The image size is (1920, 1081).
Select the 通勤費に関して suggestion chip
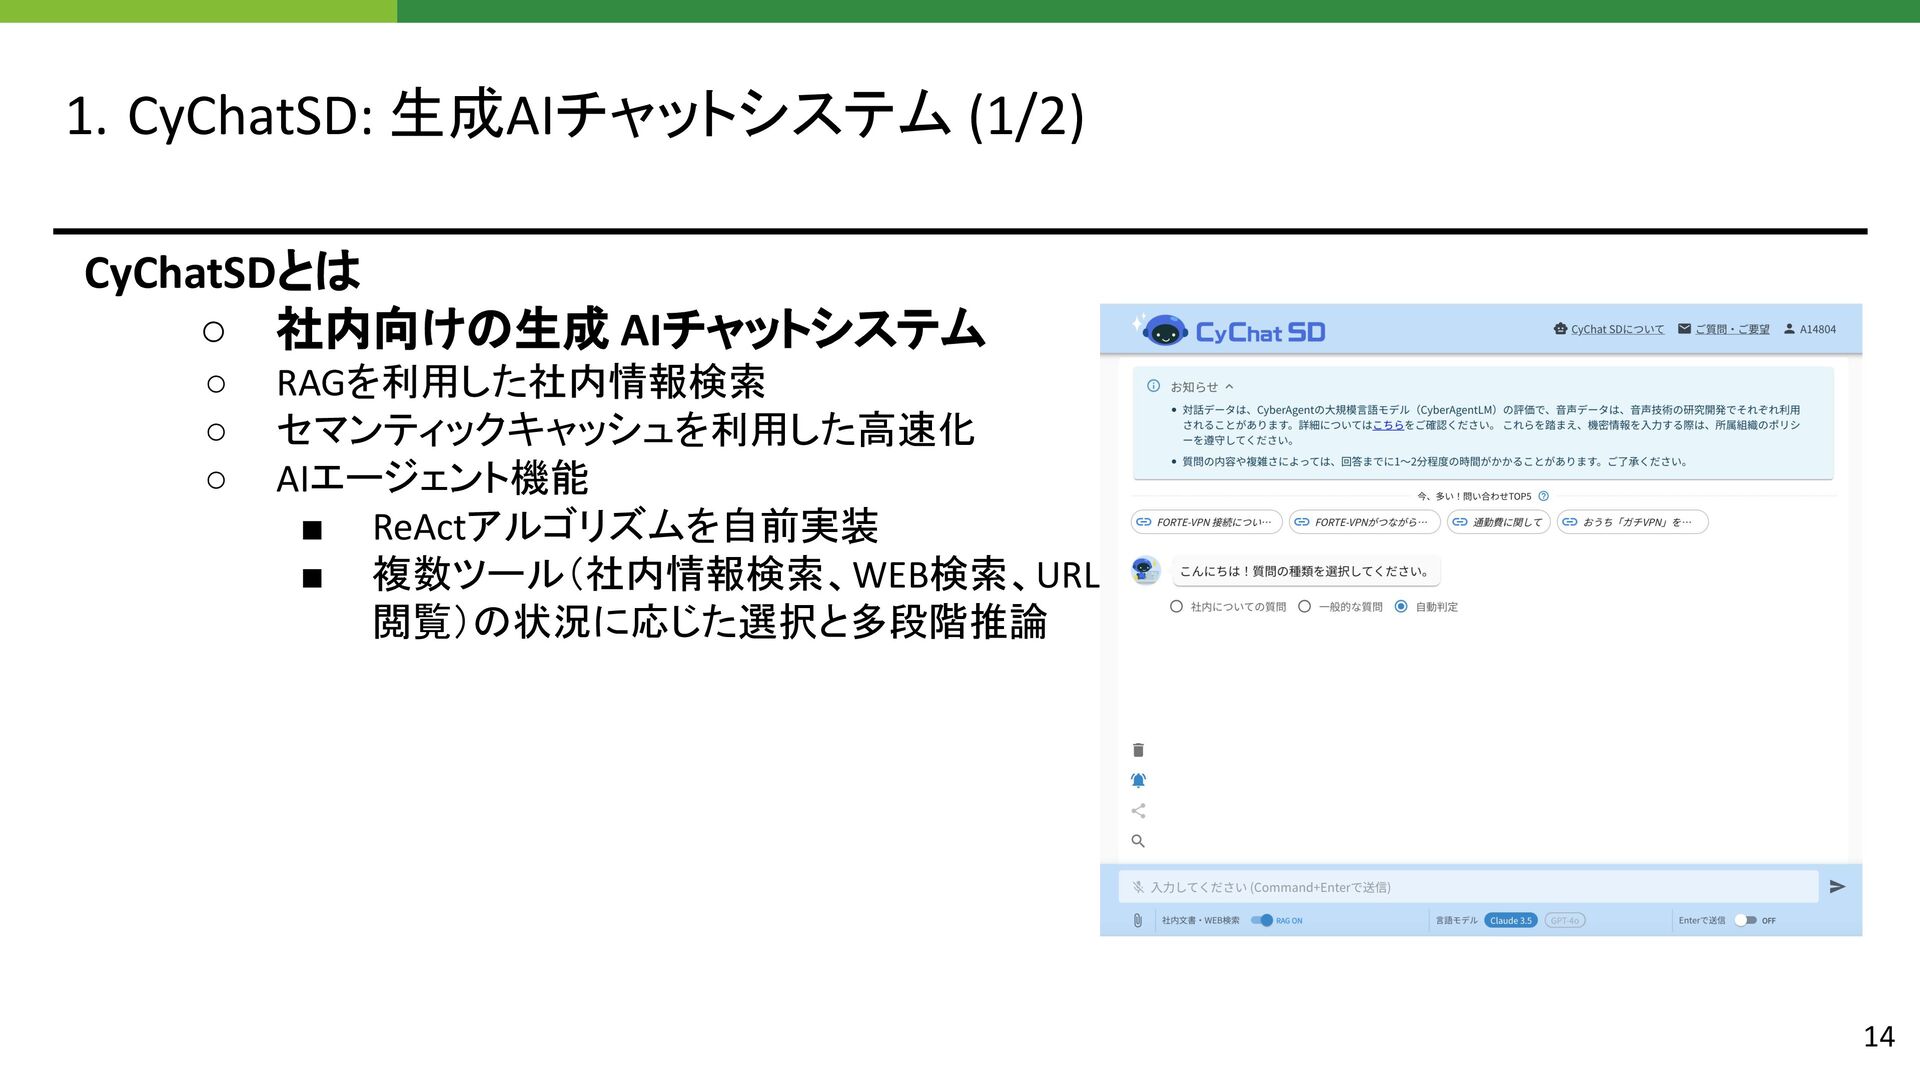coord(1498,522)
